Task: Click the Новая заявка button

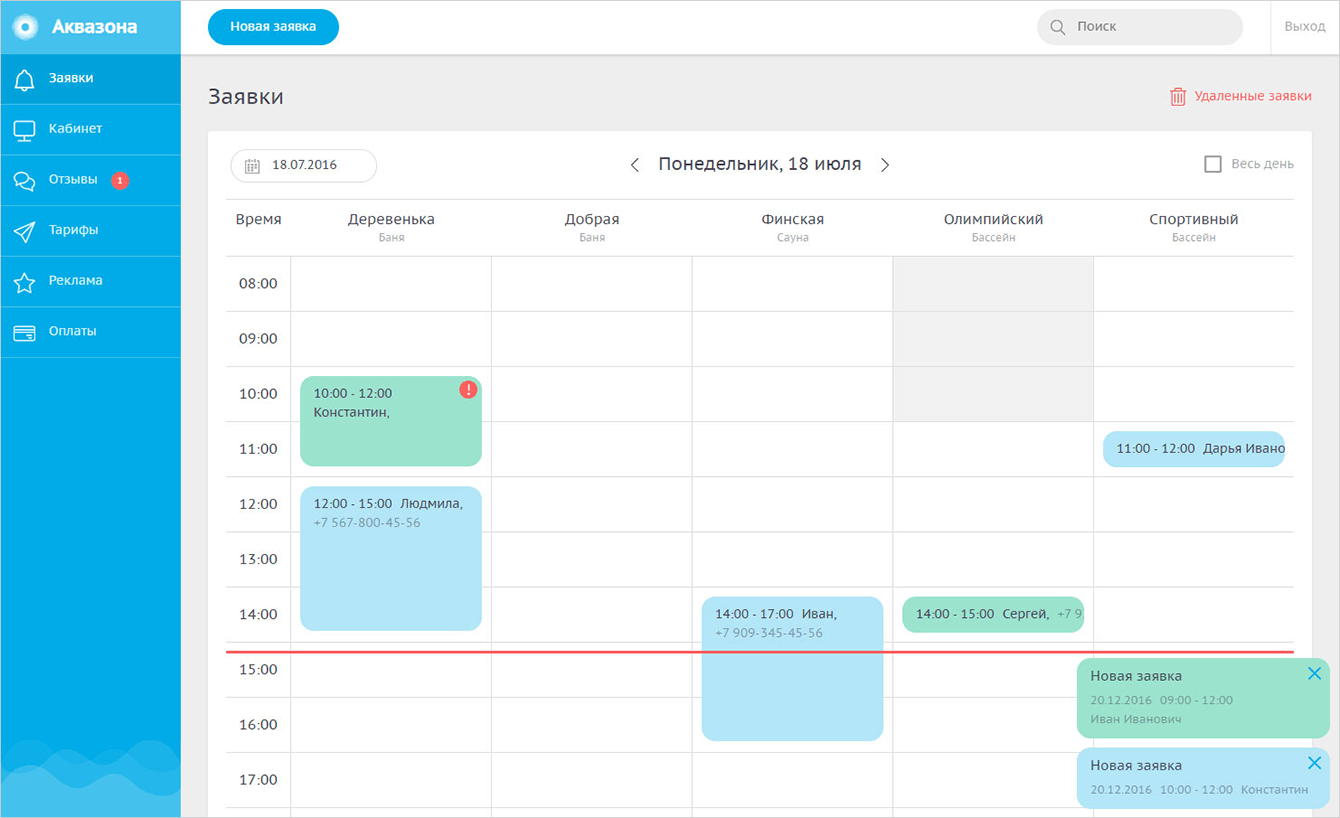Action: pyautogui.click(x=273, y=27)
